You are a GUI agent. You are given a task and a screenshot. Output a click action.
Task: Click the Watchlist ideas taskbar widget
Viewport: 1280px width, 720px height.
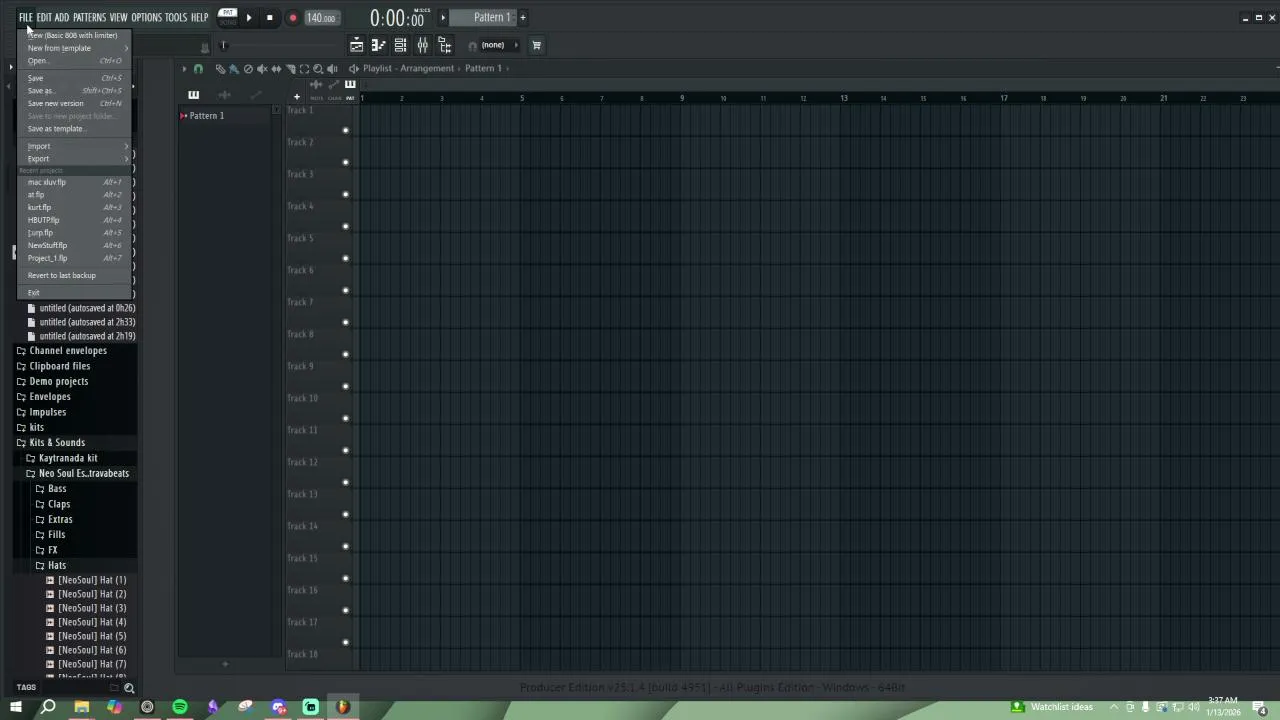point(1053,707)
